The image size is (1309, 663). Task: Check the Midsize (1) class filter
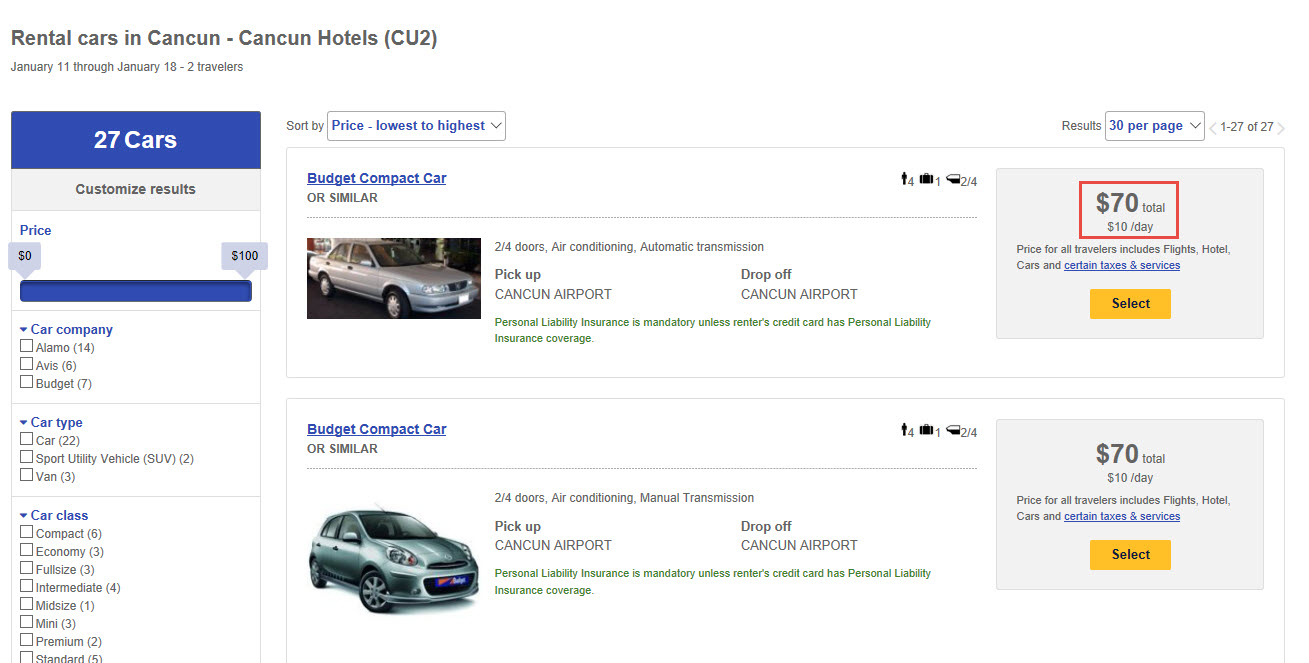(x=27, y=604)
